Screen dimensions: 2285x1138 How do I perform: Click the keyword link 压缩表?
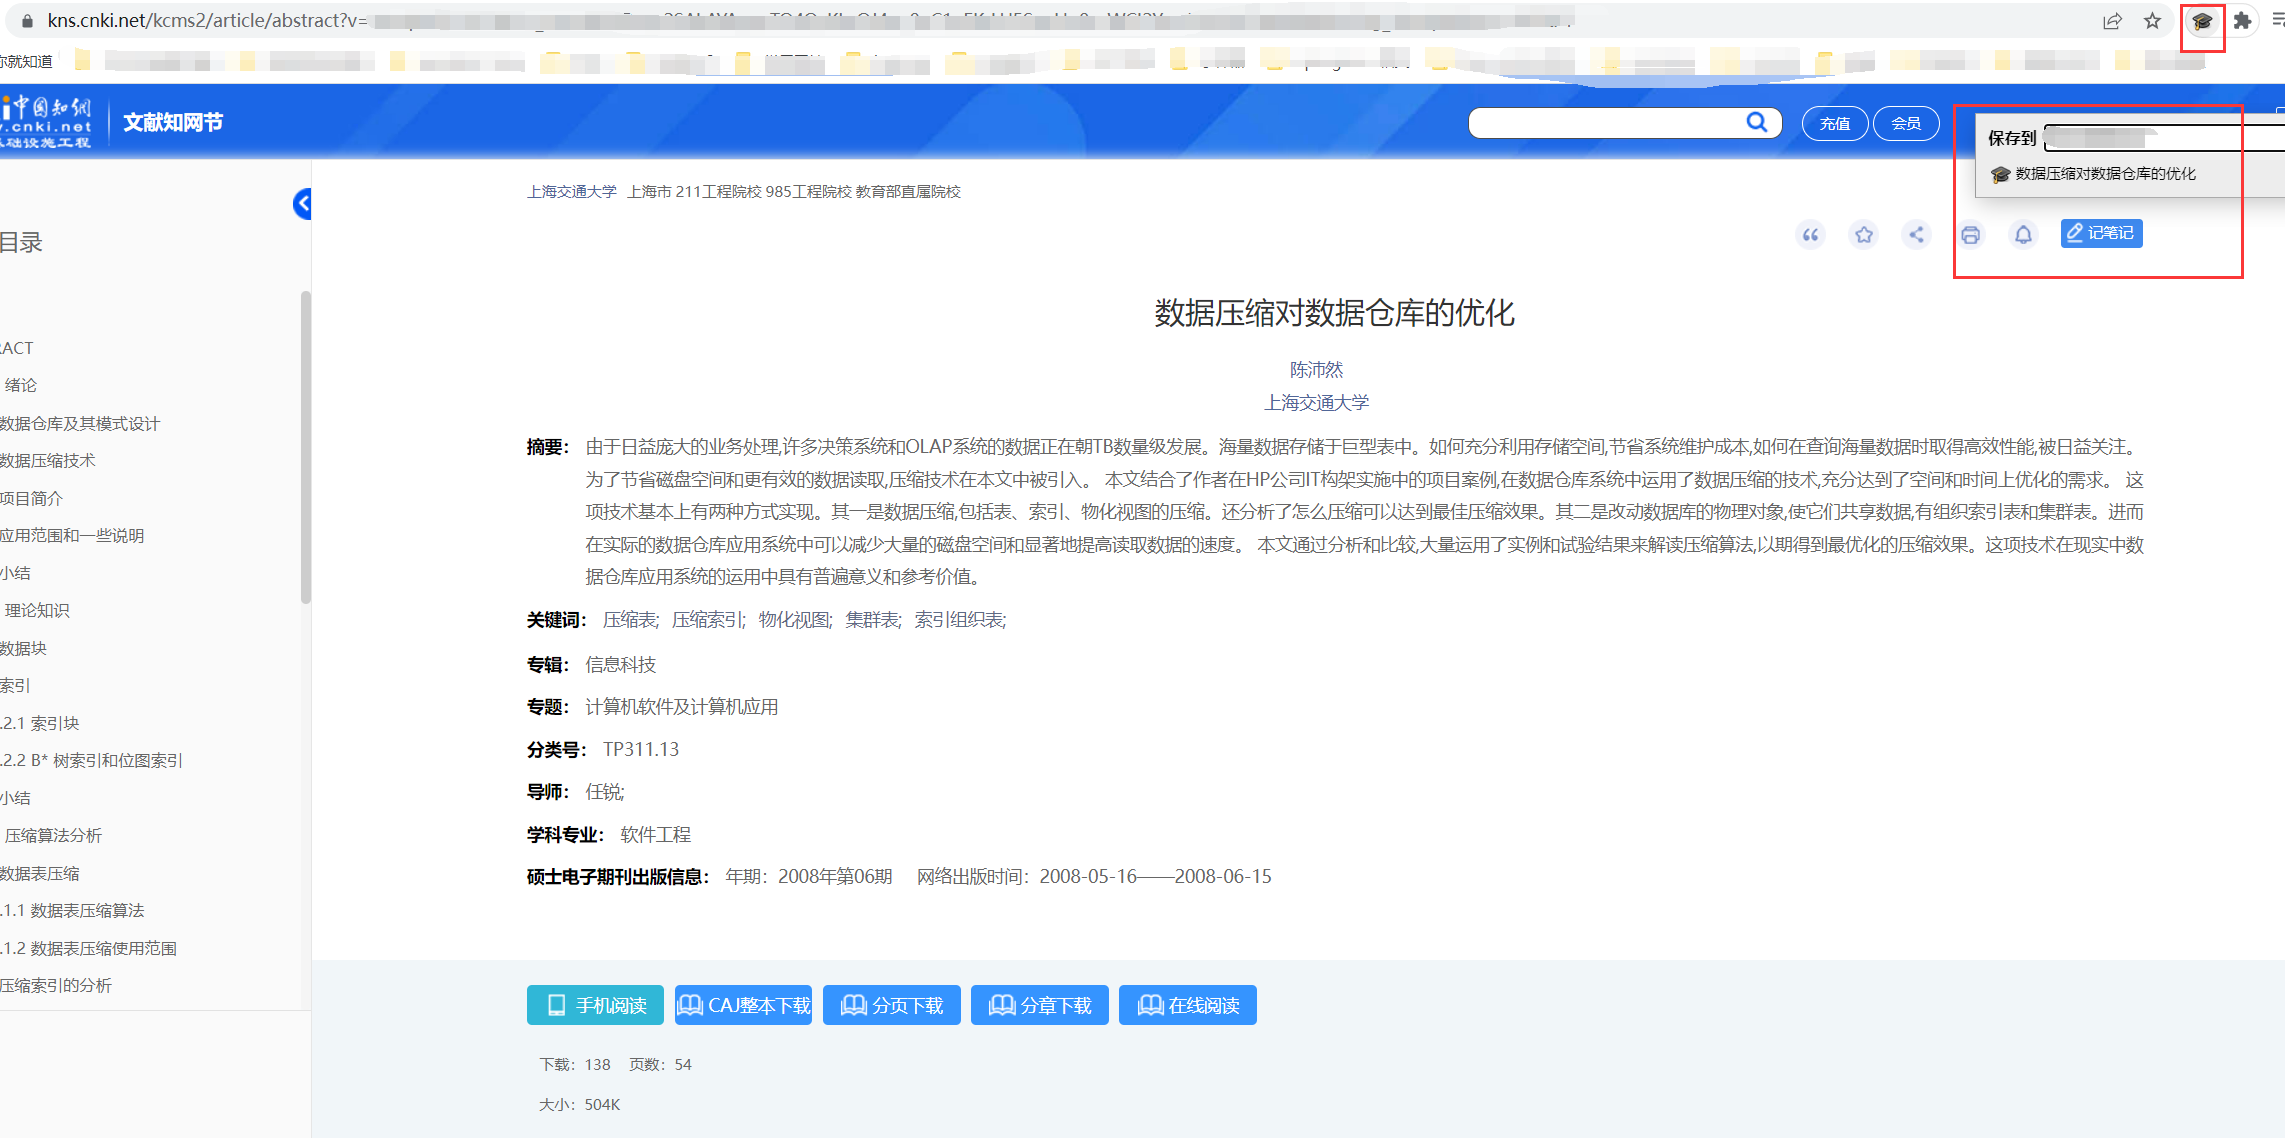click(x=629, y=620)
